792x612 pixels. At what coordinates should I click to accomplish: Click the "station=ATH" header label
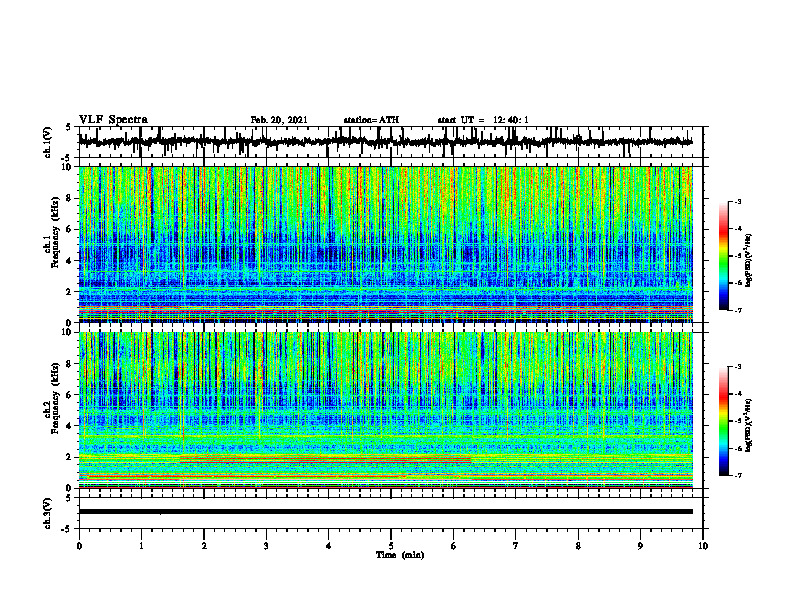pyautogui.click(x=371, y=120)
